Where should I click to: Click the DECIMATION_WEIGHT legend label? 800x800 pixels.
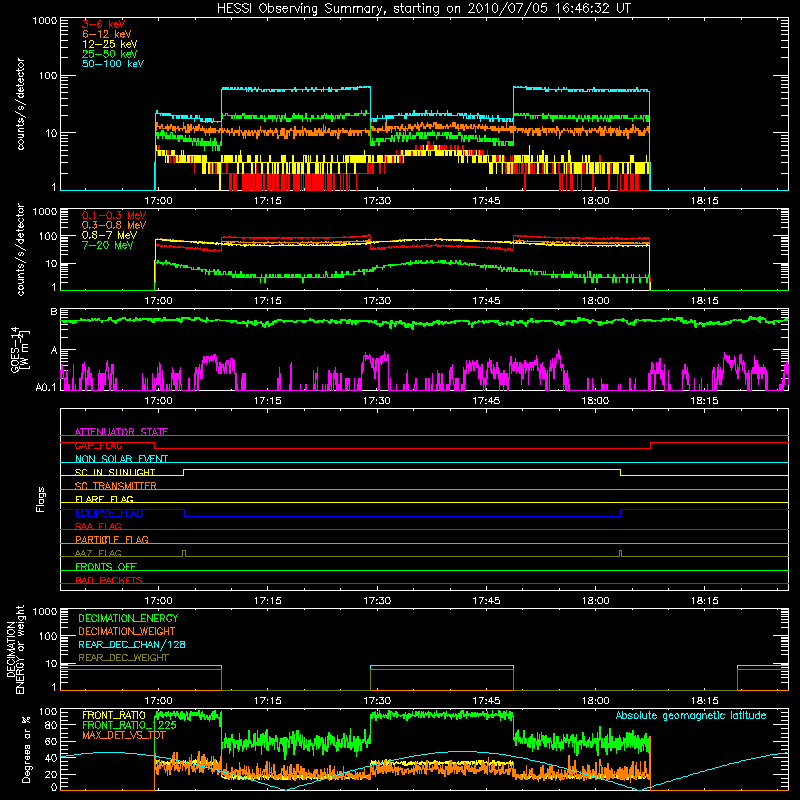[127, 631]
